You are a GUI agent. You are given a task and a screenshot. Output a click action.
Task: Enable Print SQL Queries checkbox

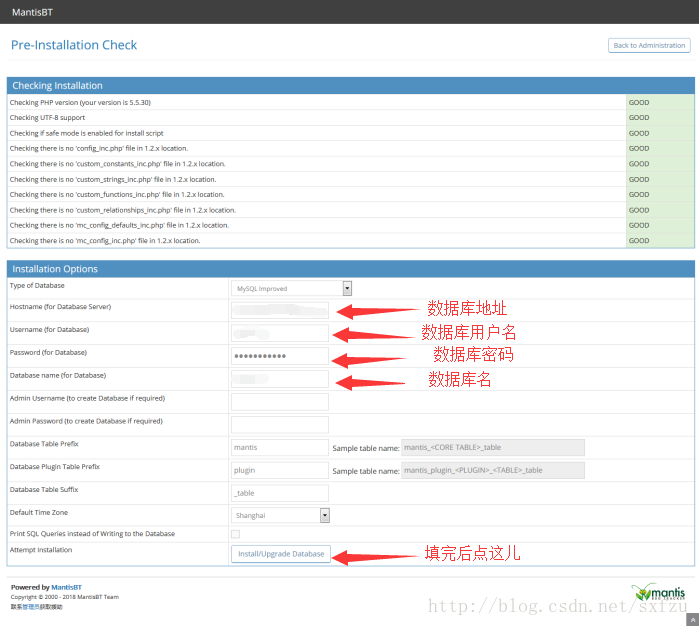pyautogui.click(x=235, y=534)
